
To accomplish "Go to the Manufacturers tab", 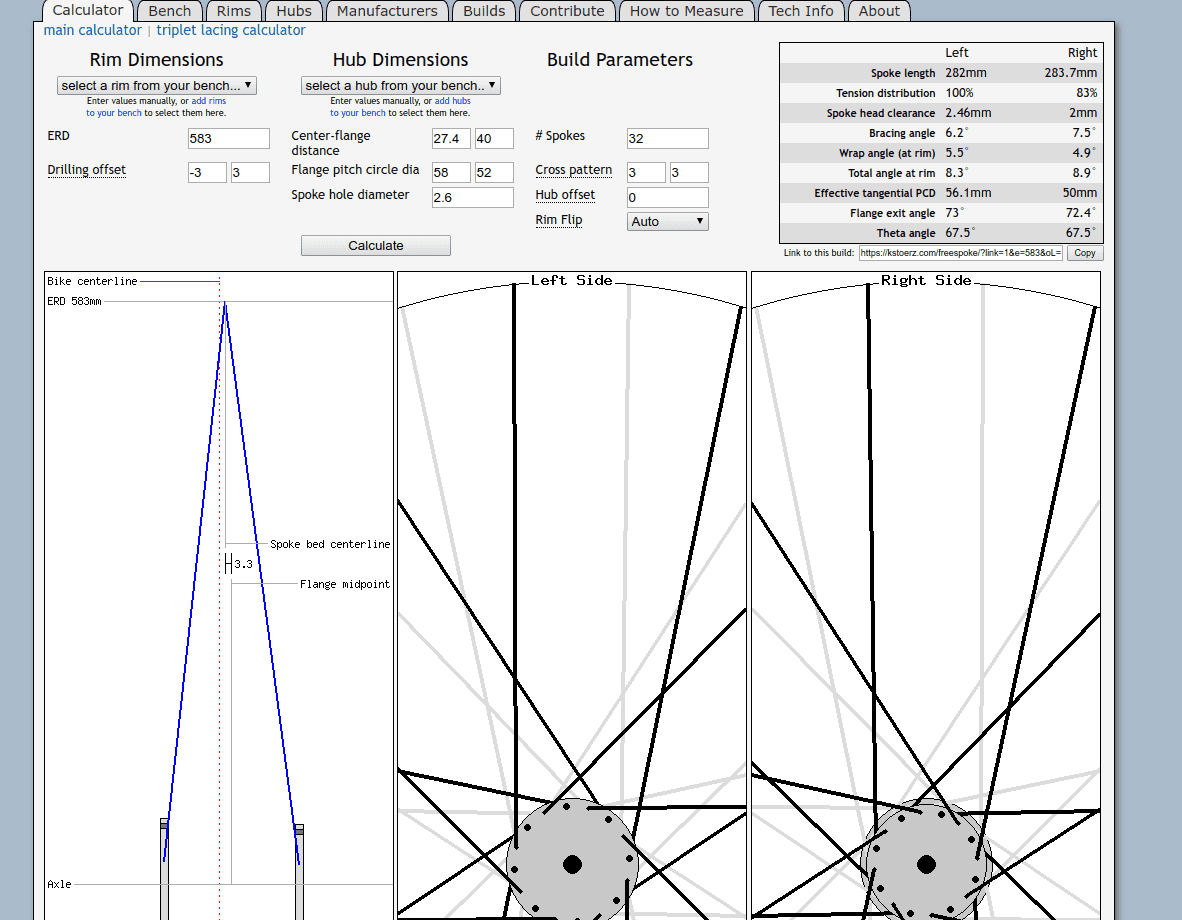I will click(x=387, y=11).
